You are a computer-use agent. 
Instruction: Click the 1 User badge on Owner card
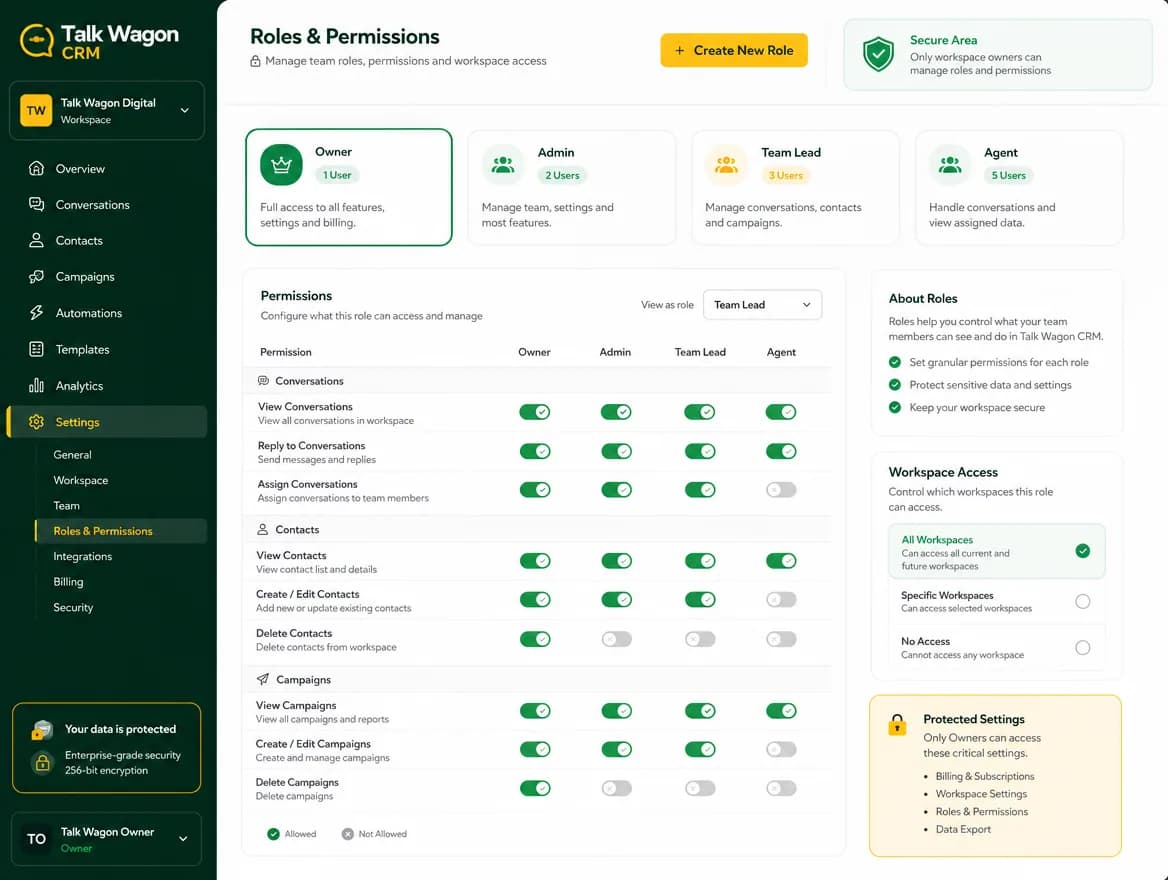pyautogui.click(x=337, y=174)
